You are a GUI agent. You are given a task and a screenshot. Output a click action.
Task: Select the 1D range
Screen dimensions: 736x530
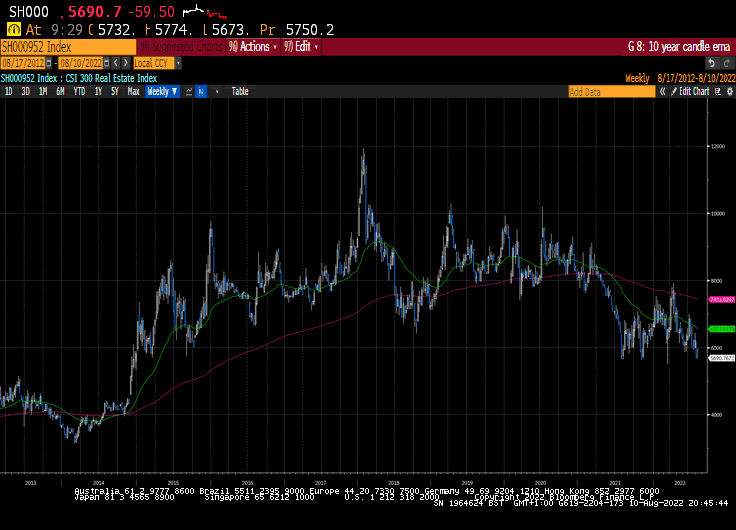tap(8, 92)
